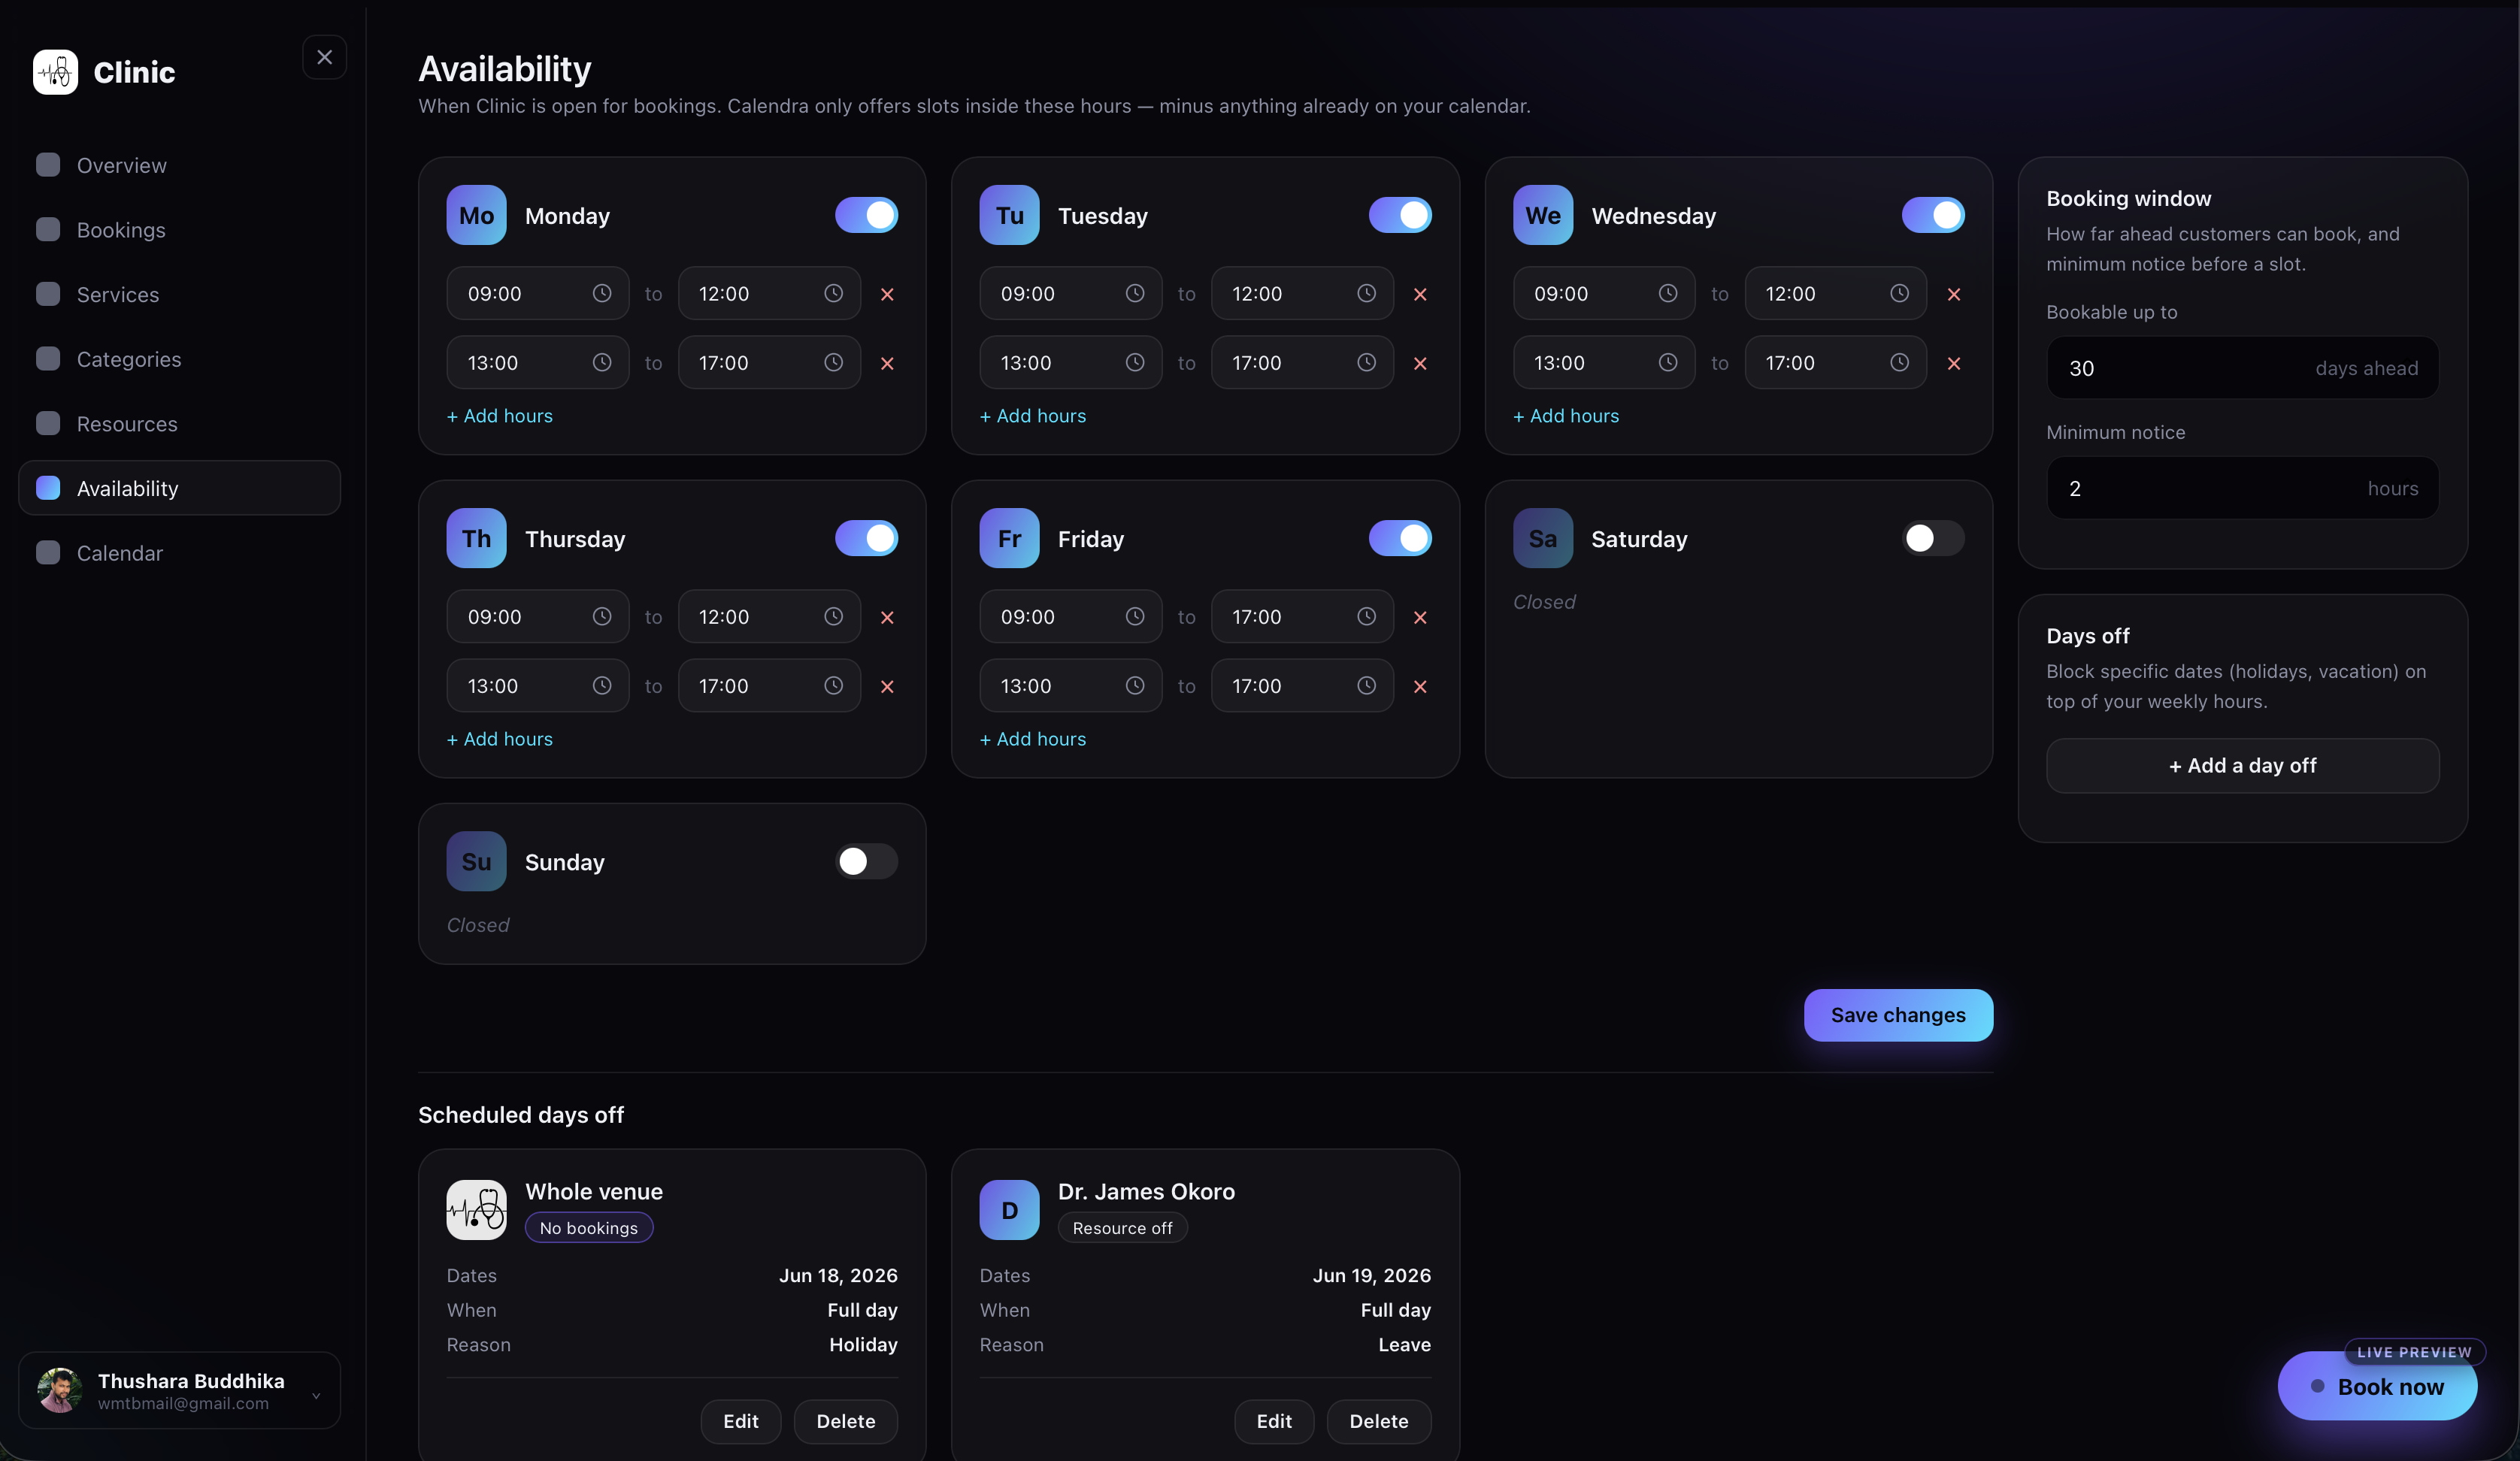Open clock picker for Monday 12:00 end
Screen dimensions: 2520x1461
click(833, 293)
